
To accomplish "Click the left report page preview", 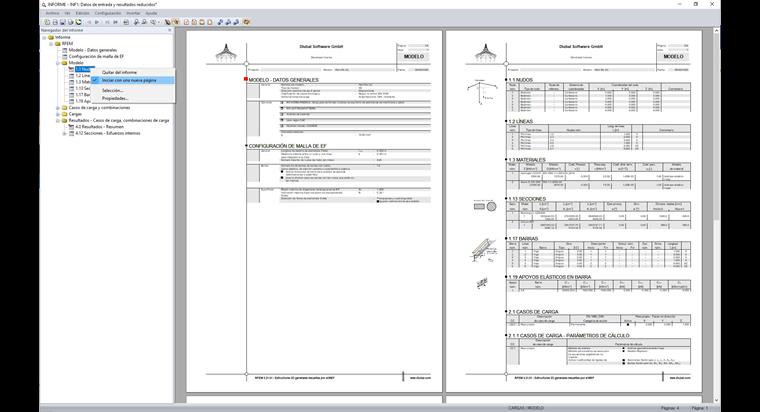I will tap(314, 211).
